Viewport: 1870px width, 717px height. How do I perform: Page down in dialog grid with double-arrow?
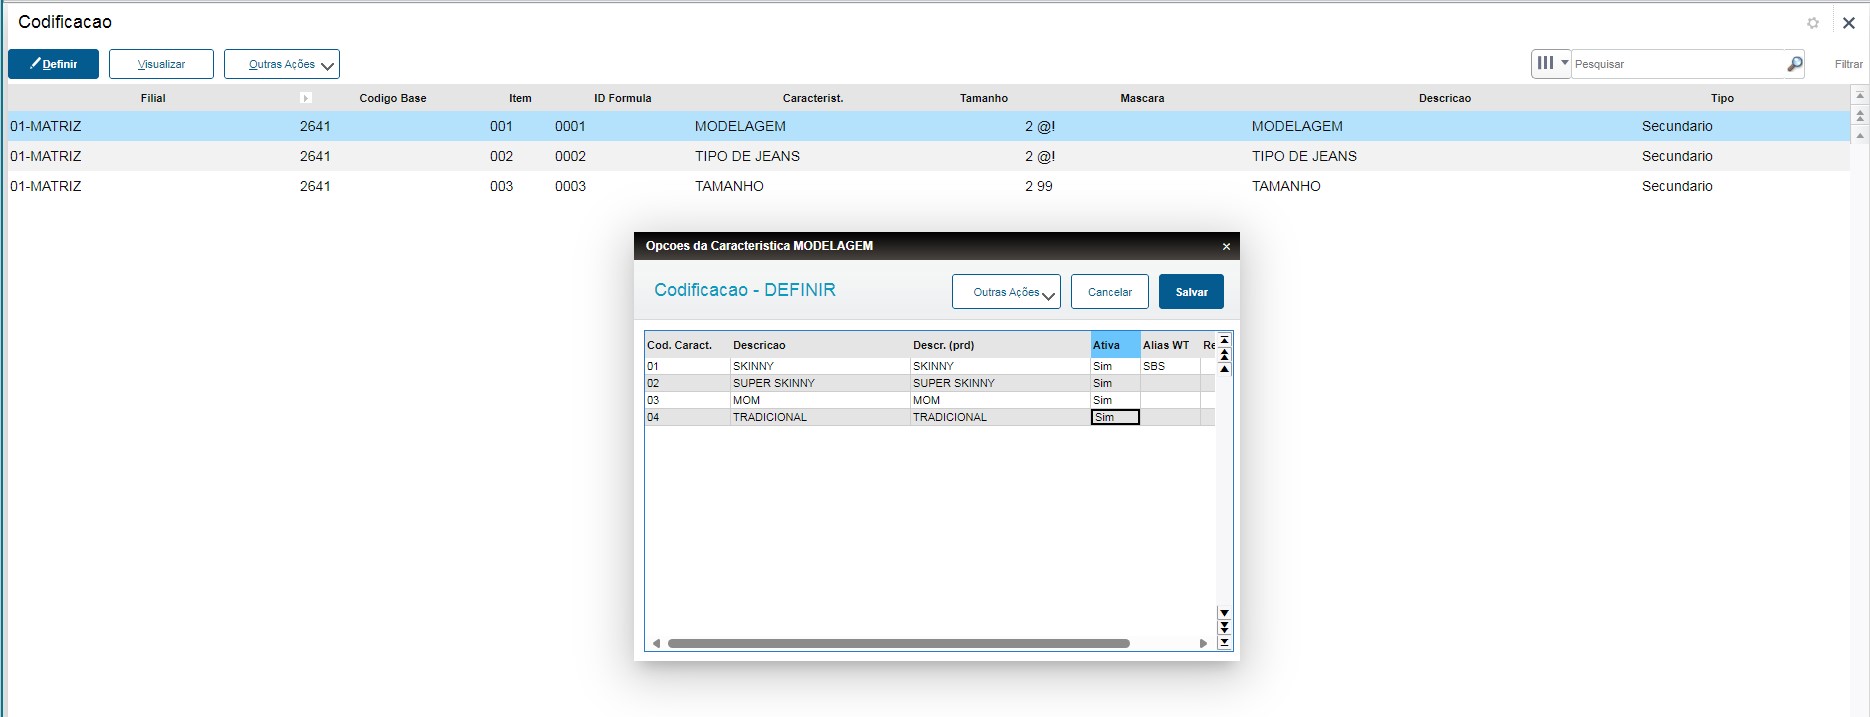pos(1224,627)
